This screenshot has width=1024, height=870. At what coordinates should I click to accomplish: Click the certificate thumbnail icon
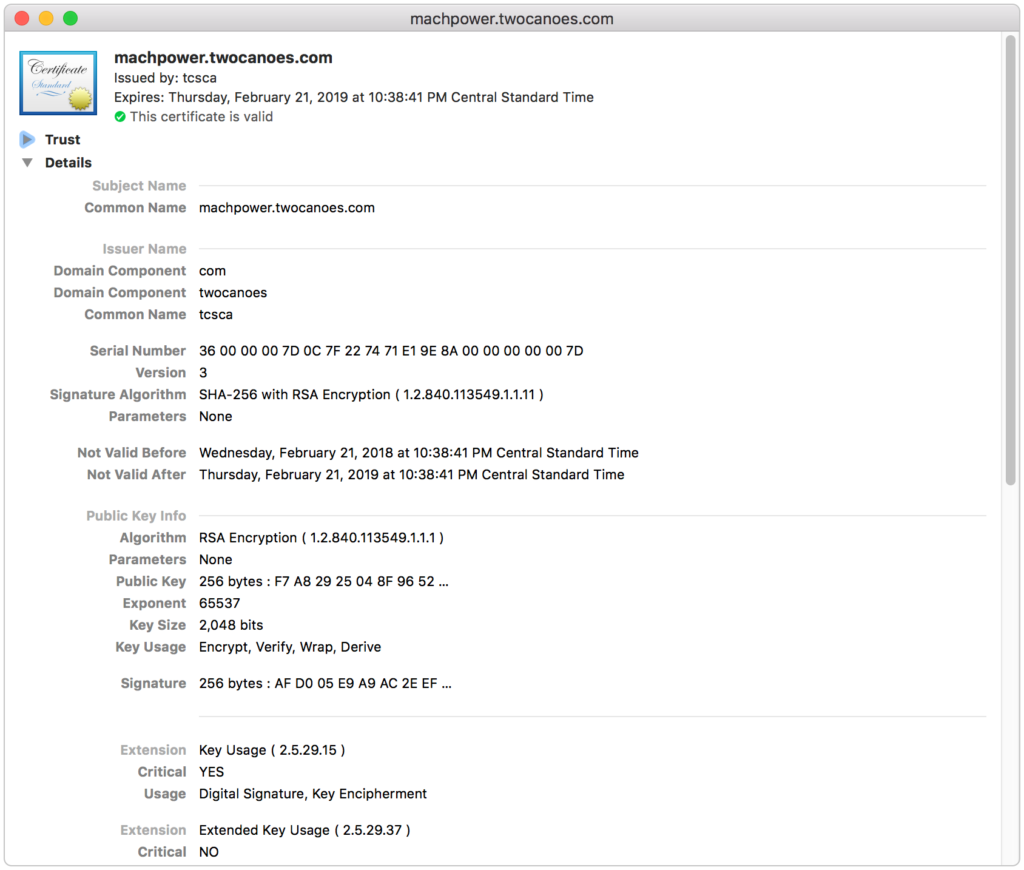[x=58, y=83]
